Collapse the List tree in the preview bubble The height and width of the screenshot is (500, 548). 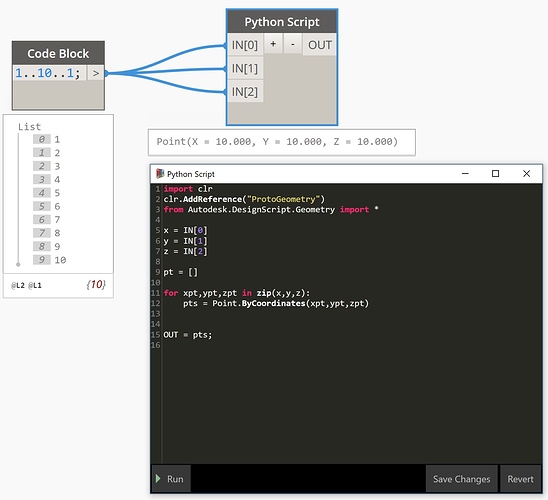(29, 126)
